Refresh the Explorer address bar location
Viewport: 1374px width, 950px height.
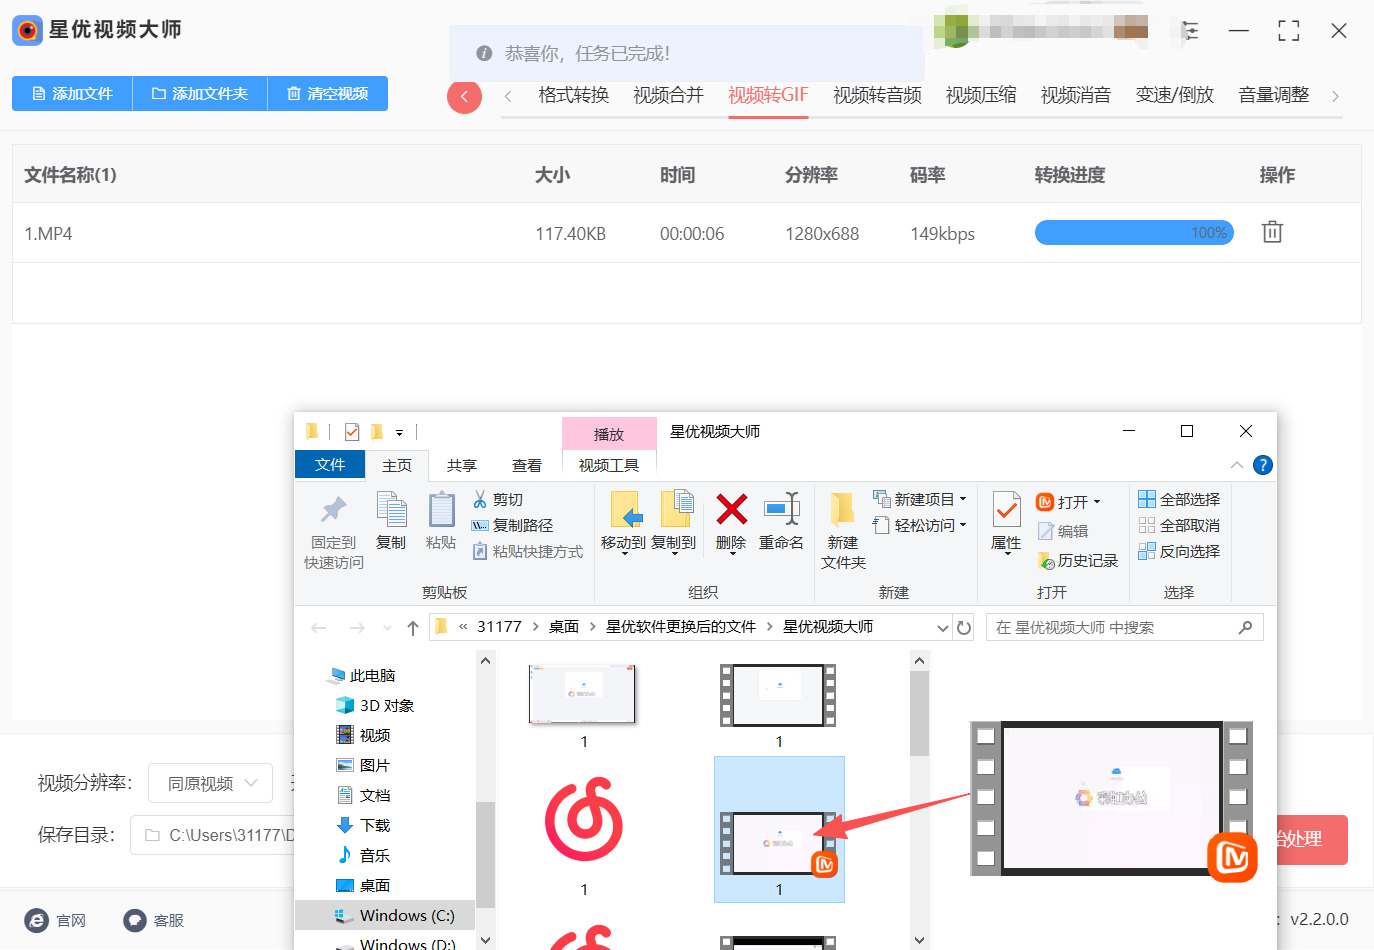pos(964,627)
